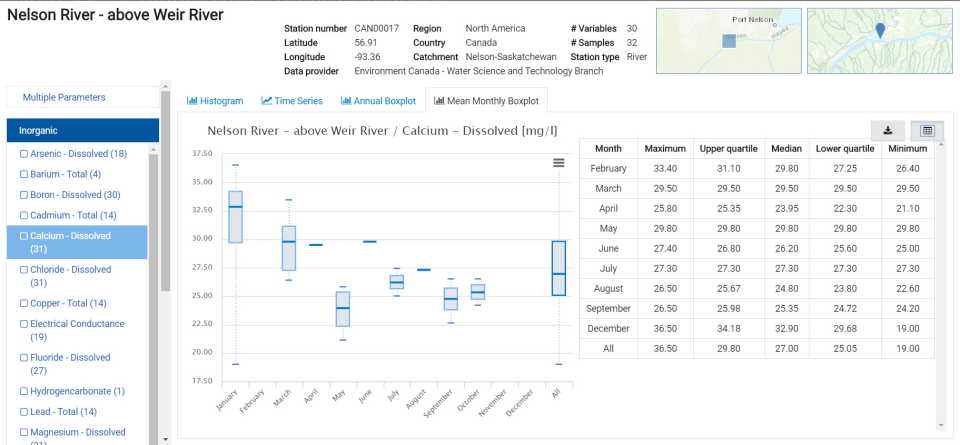Check the Boron - Dissolved (30) checkbox
960x445 pixels.
(24, 195)
